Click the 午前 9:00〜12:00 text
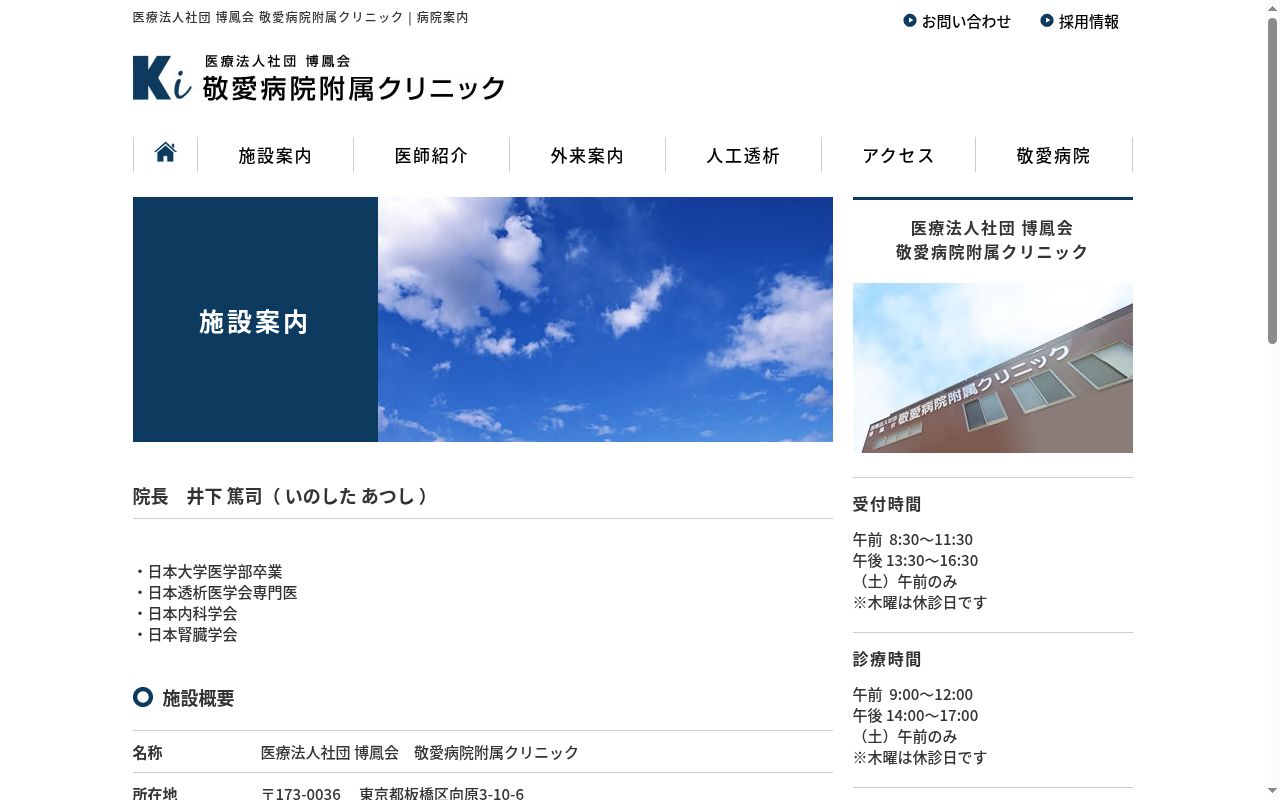The height and width of the screenshot is (800, 1280). pos(913,694)
